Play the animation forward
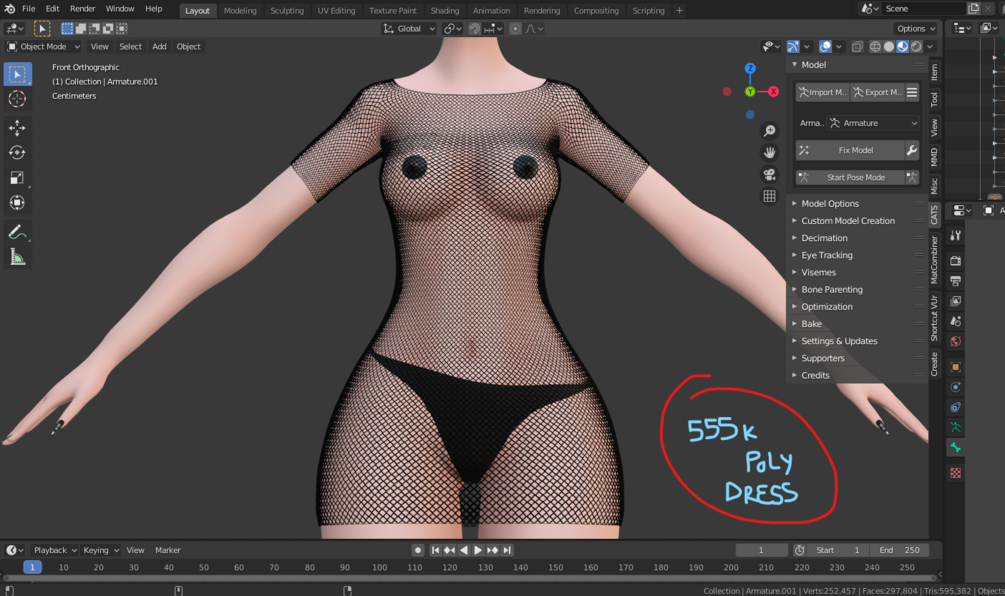This screenshot has height=596, width=1005. (x=478, y=550)
